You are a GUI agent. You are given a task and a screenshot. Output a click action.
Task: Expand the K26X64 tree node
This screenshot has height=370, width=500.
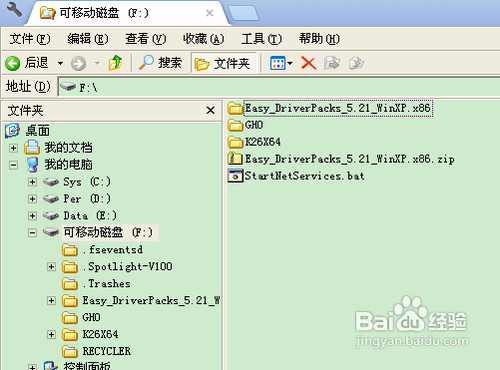click(x=51, y=334)
